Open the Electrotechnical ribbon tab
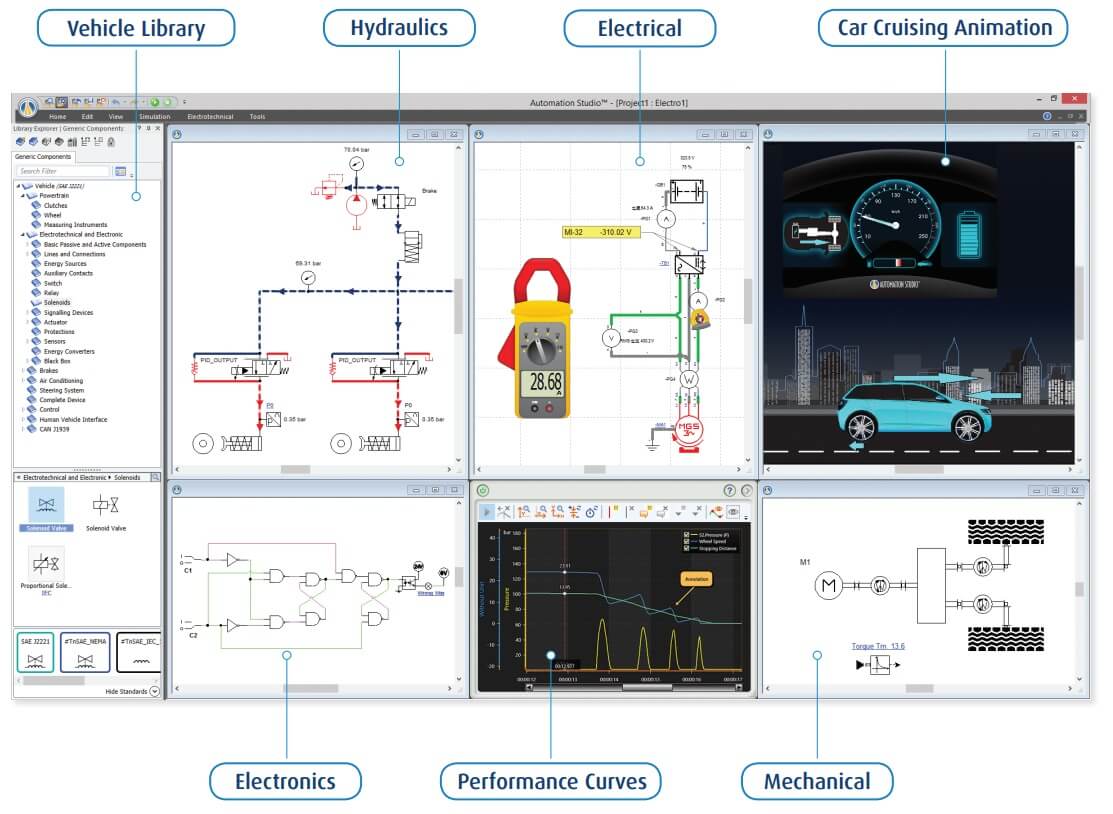The height and width of the screenshot is (814, 1113). click(210, 116)
